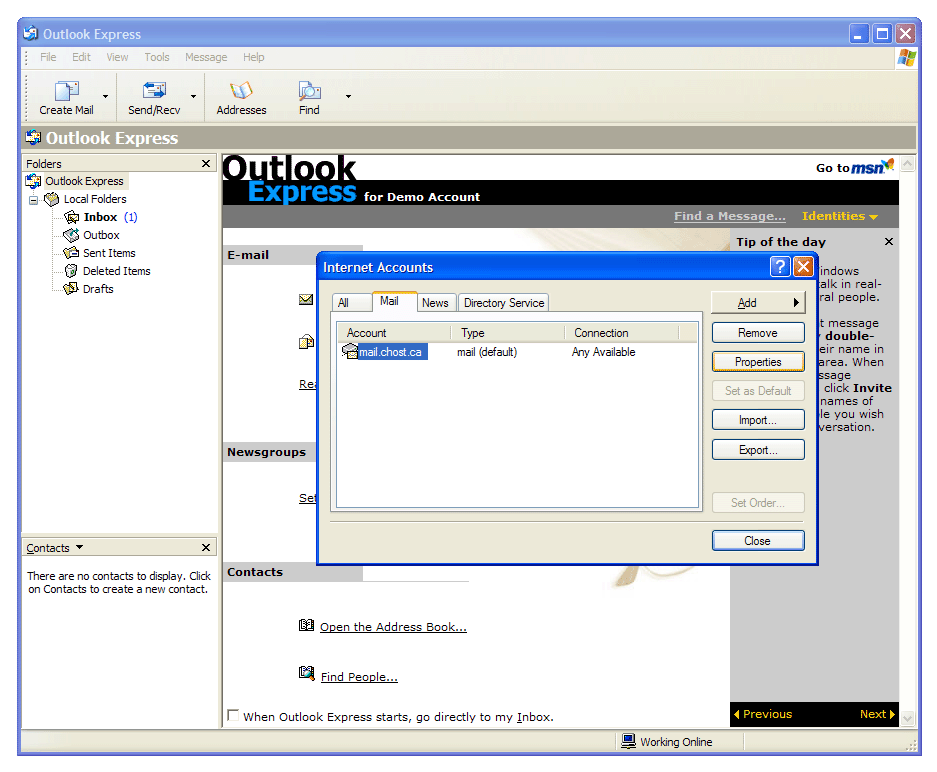This screenshot has height=772, width=937.
Task: Click the Outlook Express root icon in Folders tree
Action: (33, 181)
